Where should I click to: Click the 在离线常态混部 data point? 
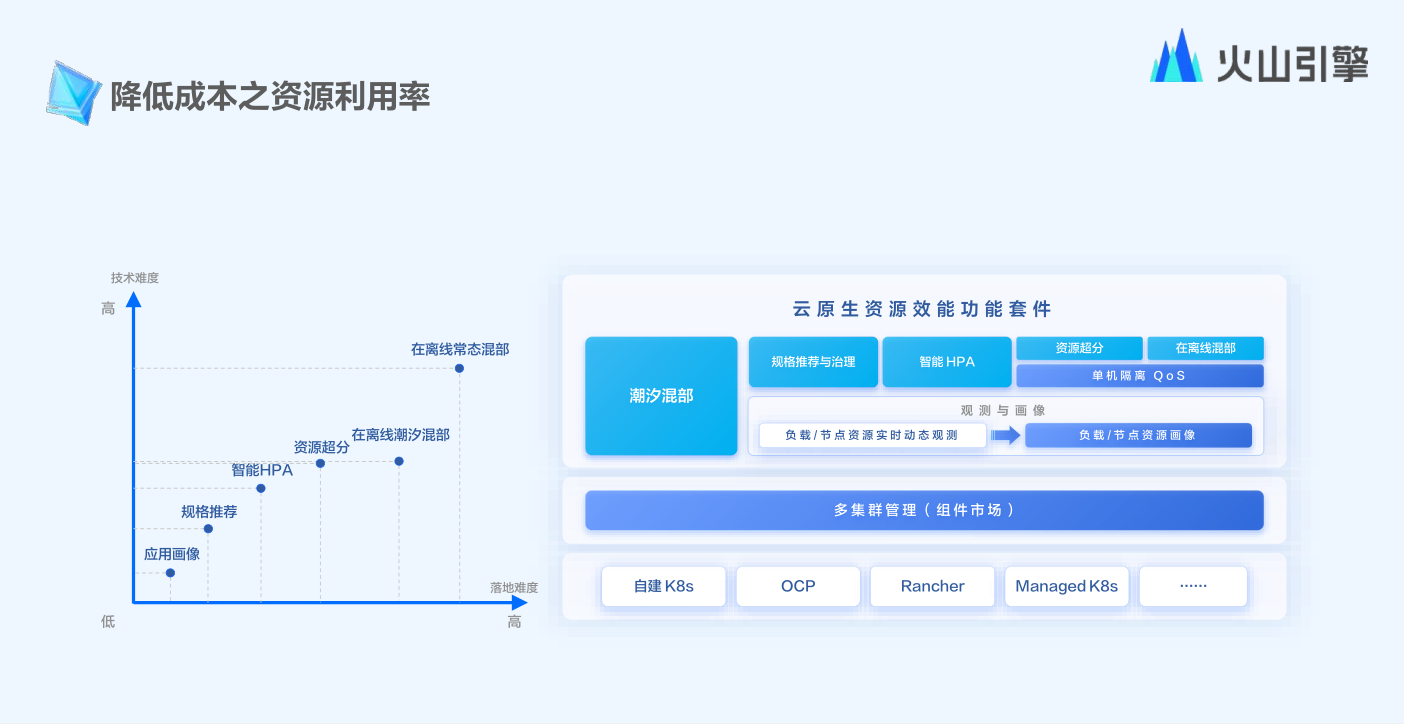coord(459,368)
